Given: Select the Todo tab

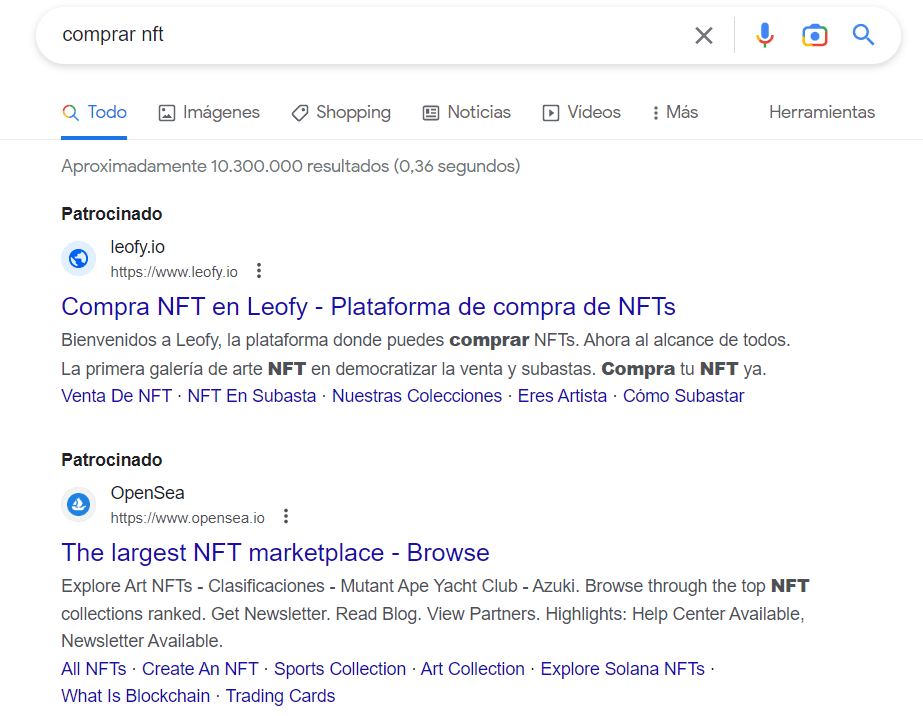Looking at the screenshot, I should pyautogui.click(x=94, y=112).
